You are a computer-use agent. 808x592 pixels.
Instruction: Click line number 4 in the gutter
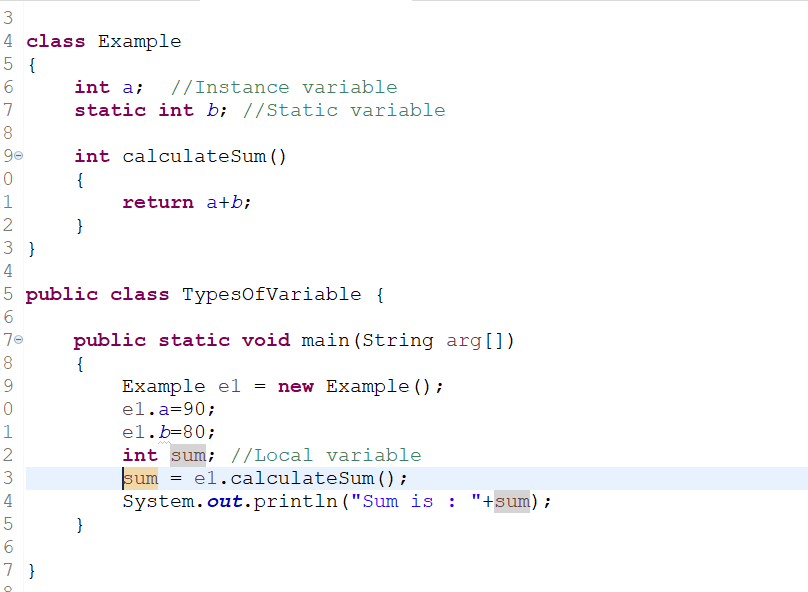pos(9,41)
